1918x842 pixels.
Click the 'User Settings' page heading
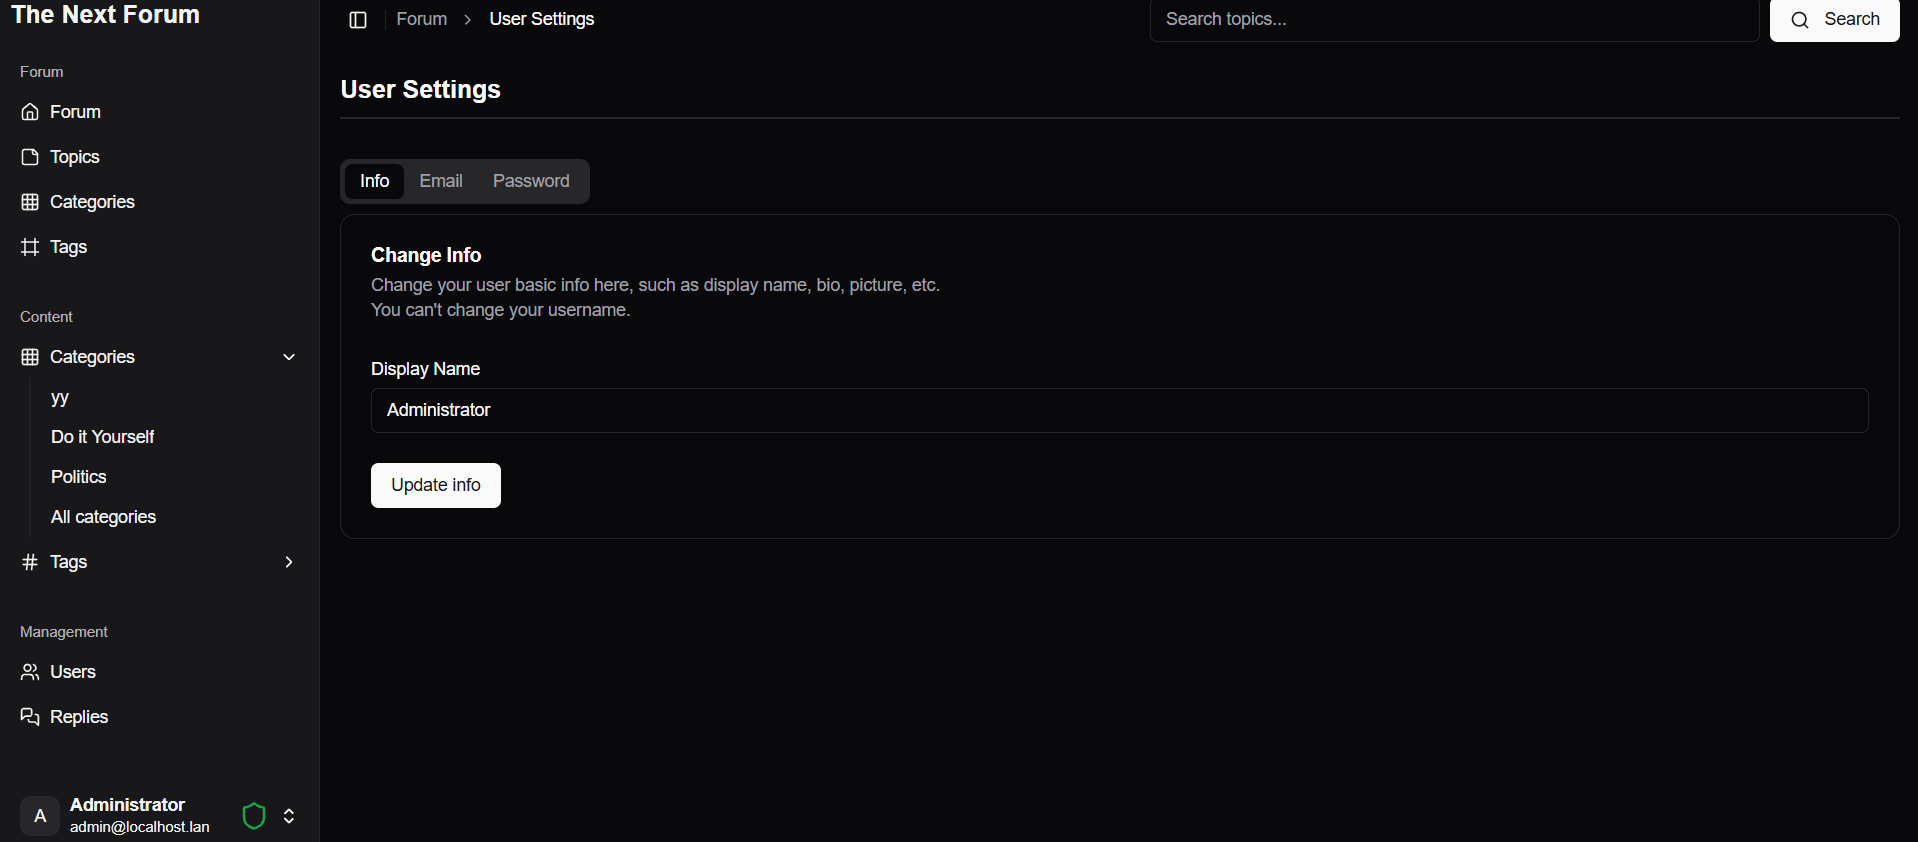pyautogui.click(x=420, y=89)
